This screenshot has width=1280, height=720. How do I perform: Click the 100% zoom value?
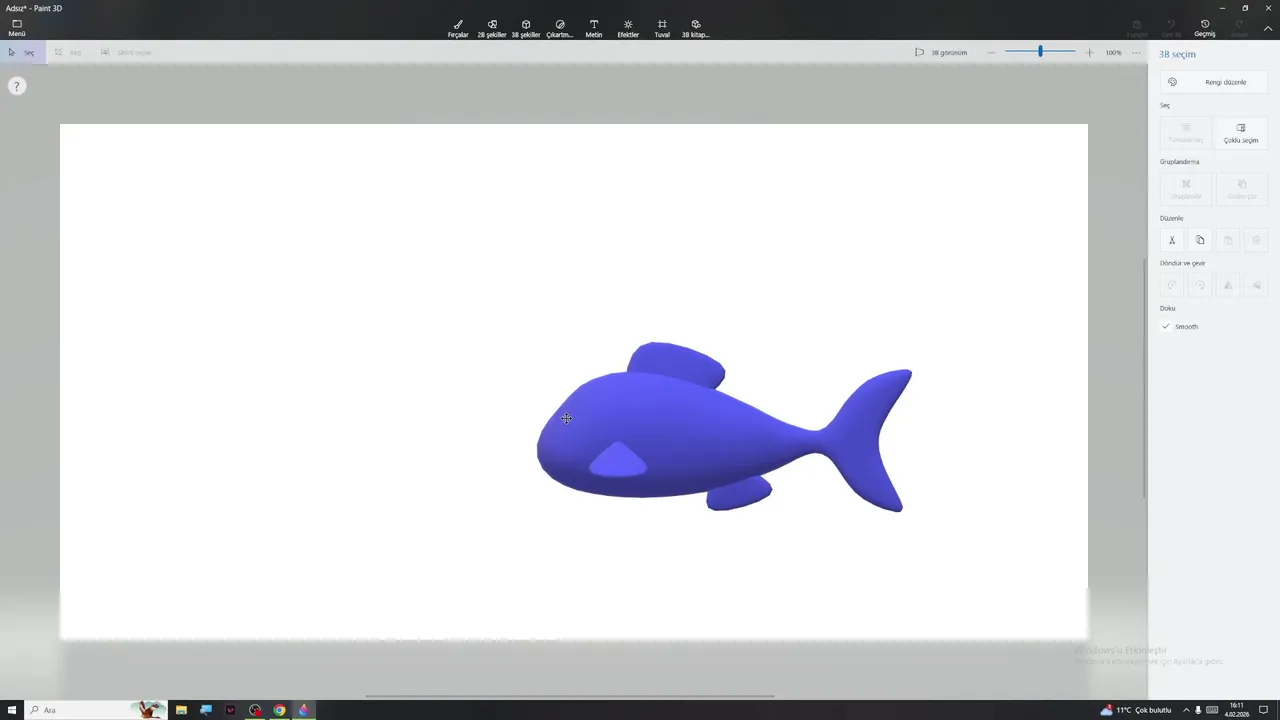point(1113,52)
